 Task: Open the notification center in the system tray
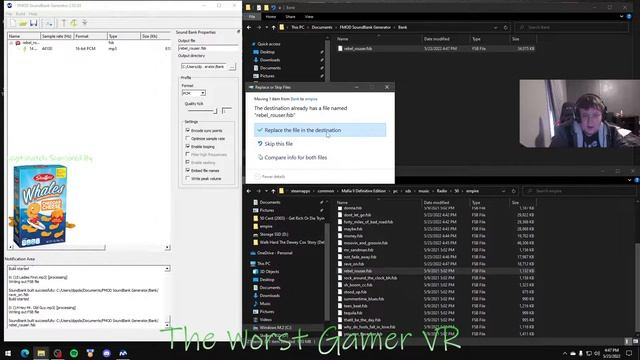coord(629,353)
